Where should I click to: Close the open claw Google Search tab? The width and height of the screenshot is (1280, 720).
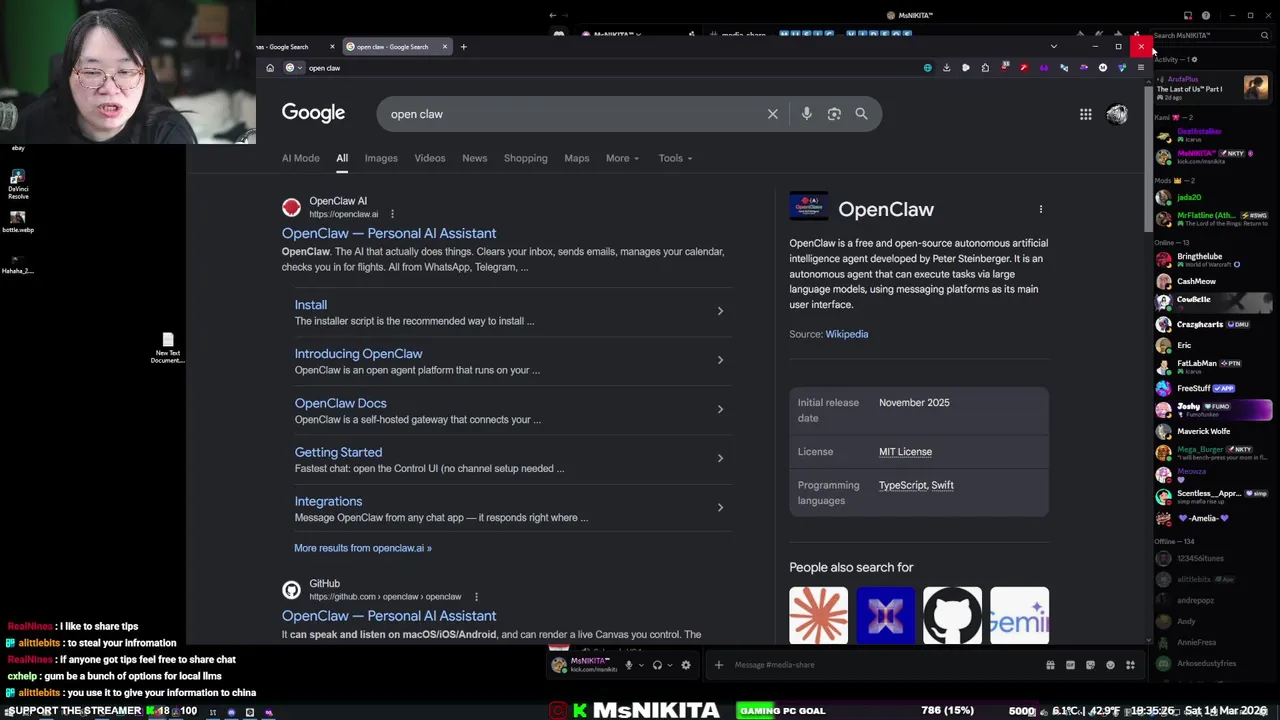pyautogui.click(x=444, y=47)
